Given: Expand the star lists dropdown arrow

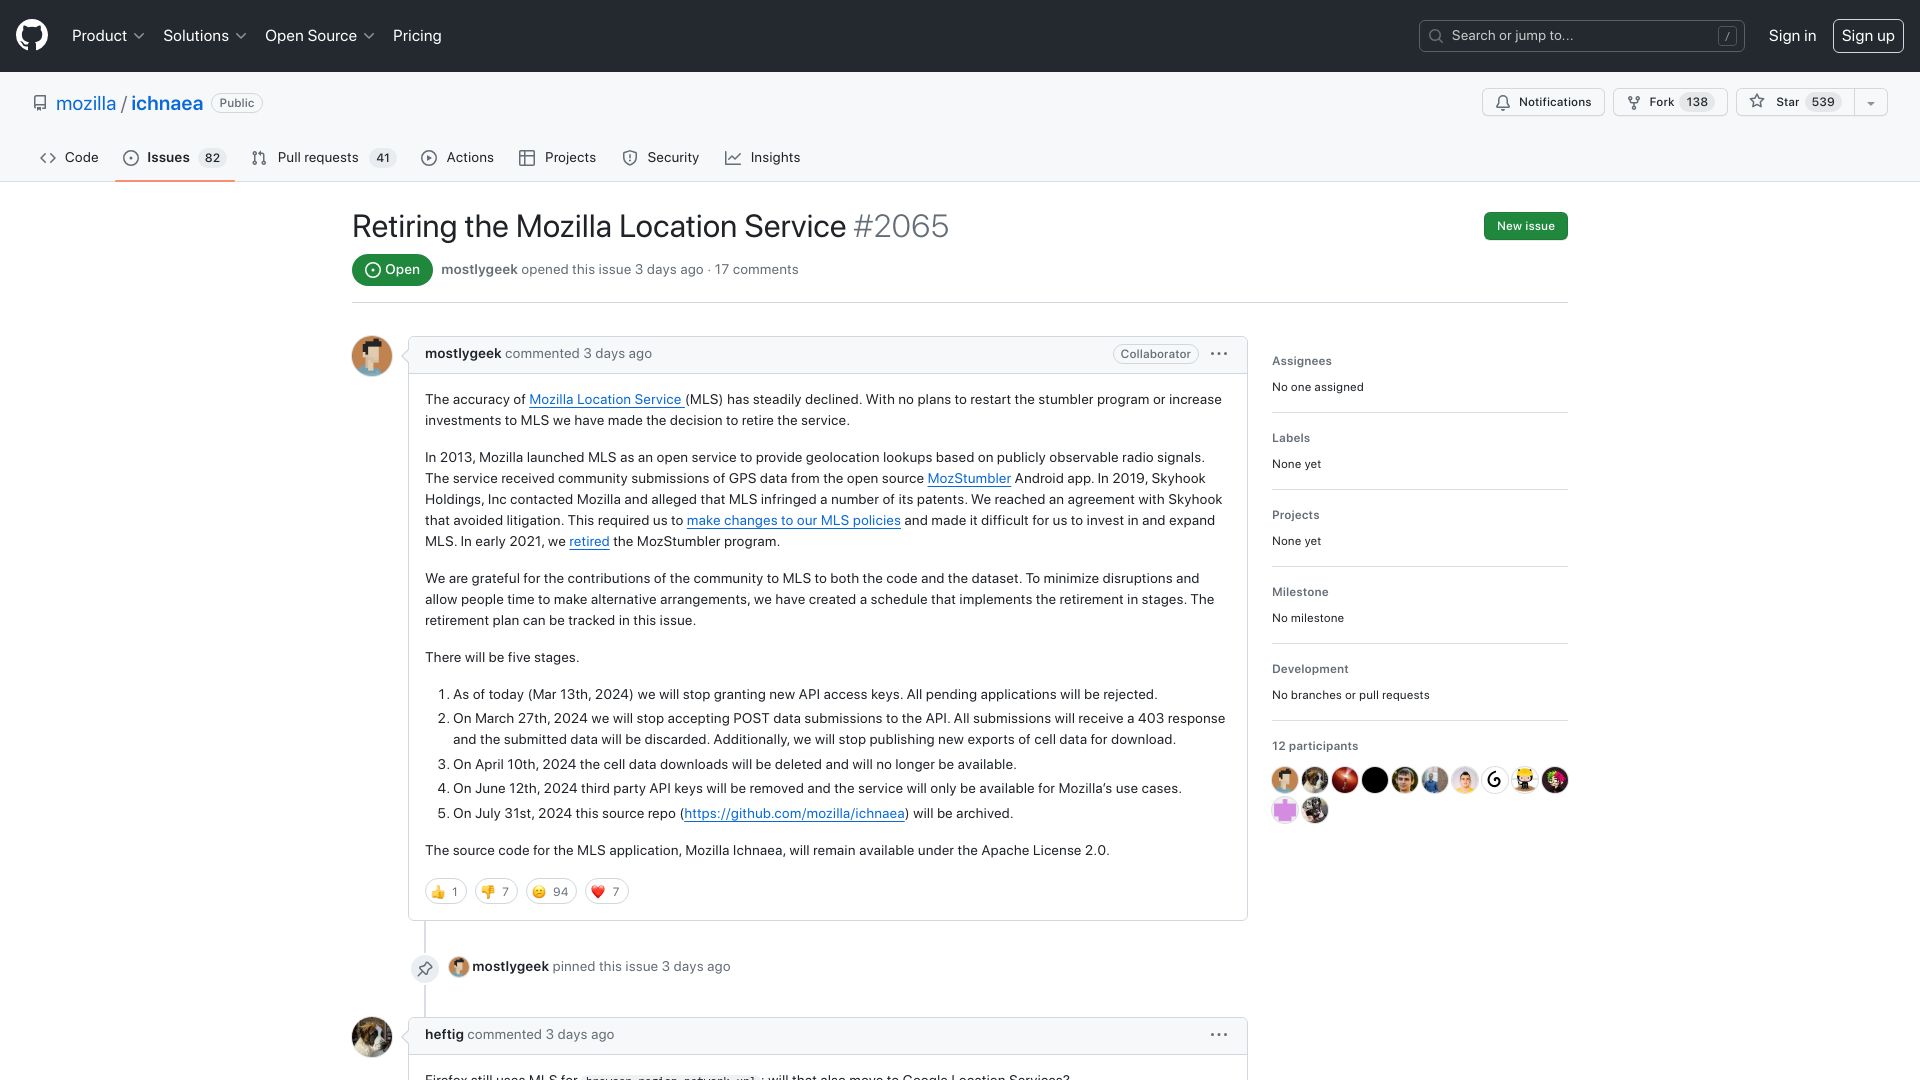Looking at the screenshot, I should click(x=1870, y=102).
